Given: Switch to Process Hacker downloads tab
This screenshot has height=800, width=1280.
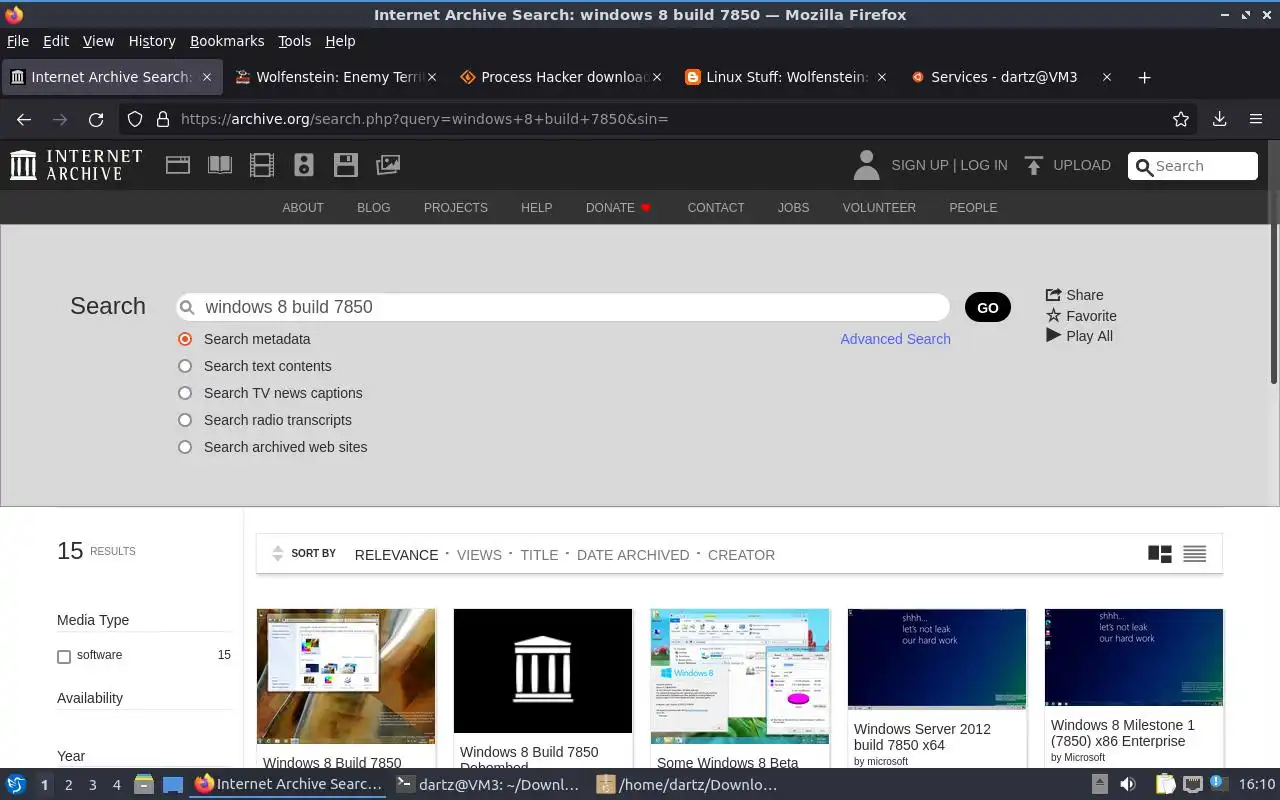Looking at the screenshot, I should (560, 77).
